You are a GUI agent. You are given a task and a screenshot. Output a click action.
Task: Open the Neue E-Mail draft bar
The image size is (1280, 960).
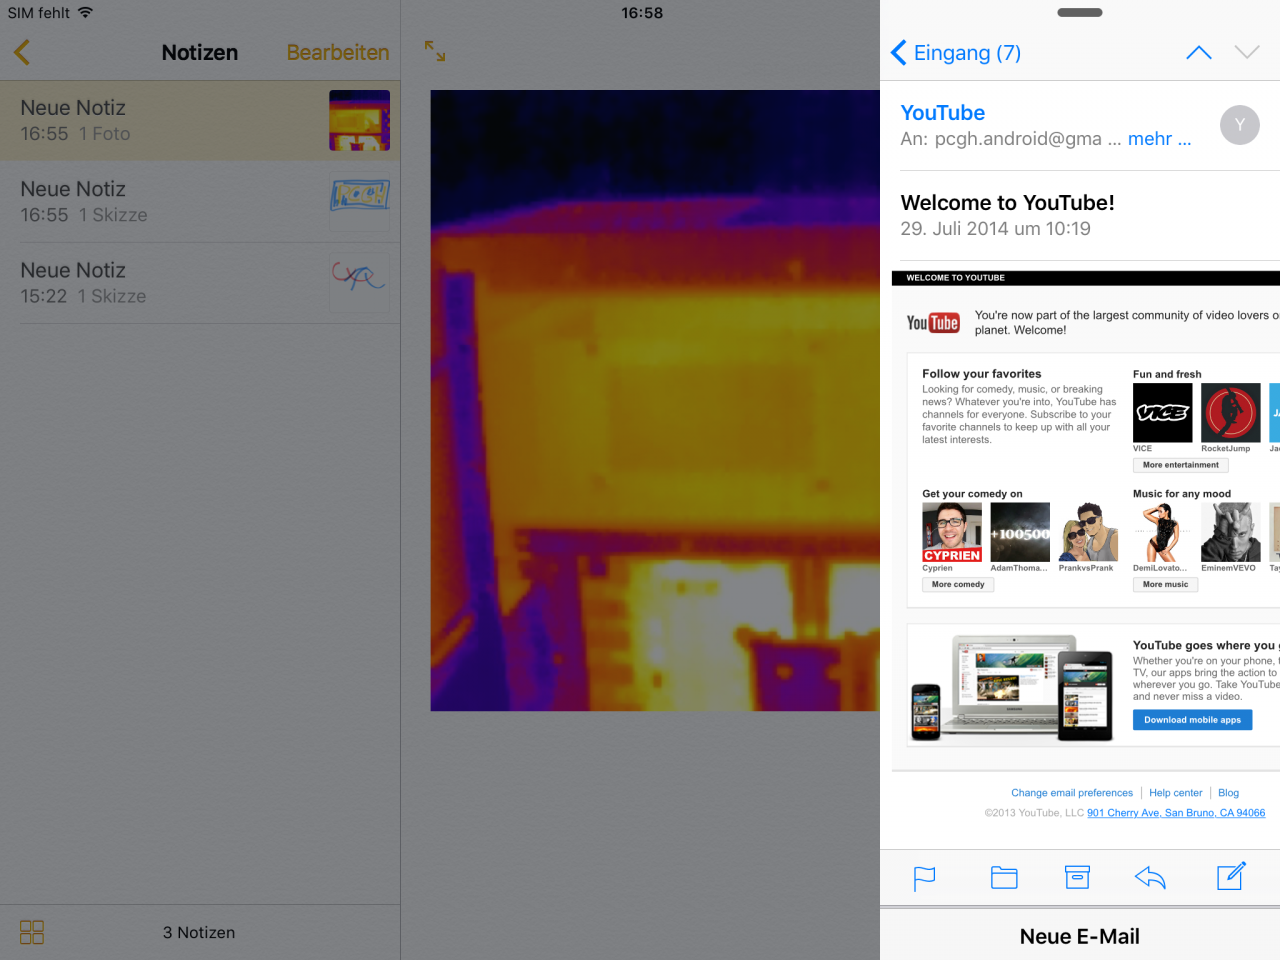pos(1080,936)
